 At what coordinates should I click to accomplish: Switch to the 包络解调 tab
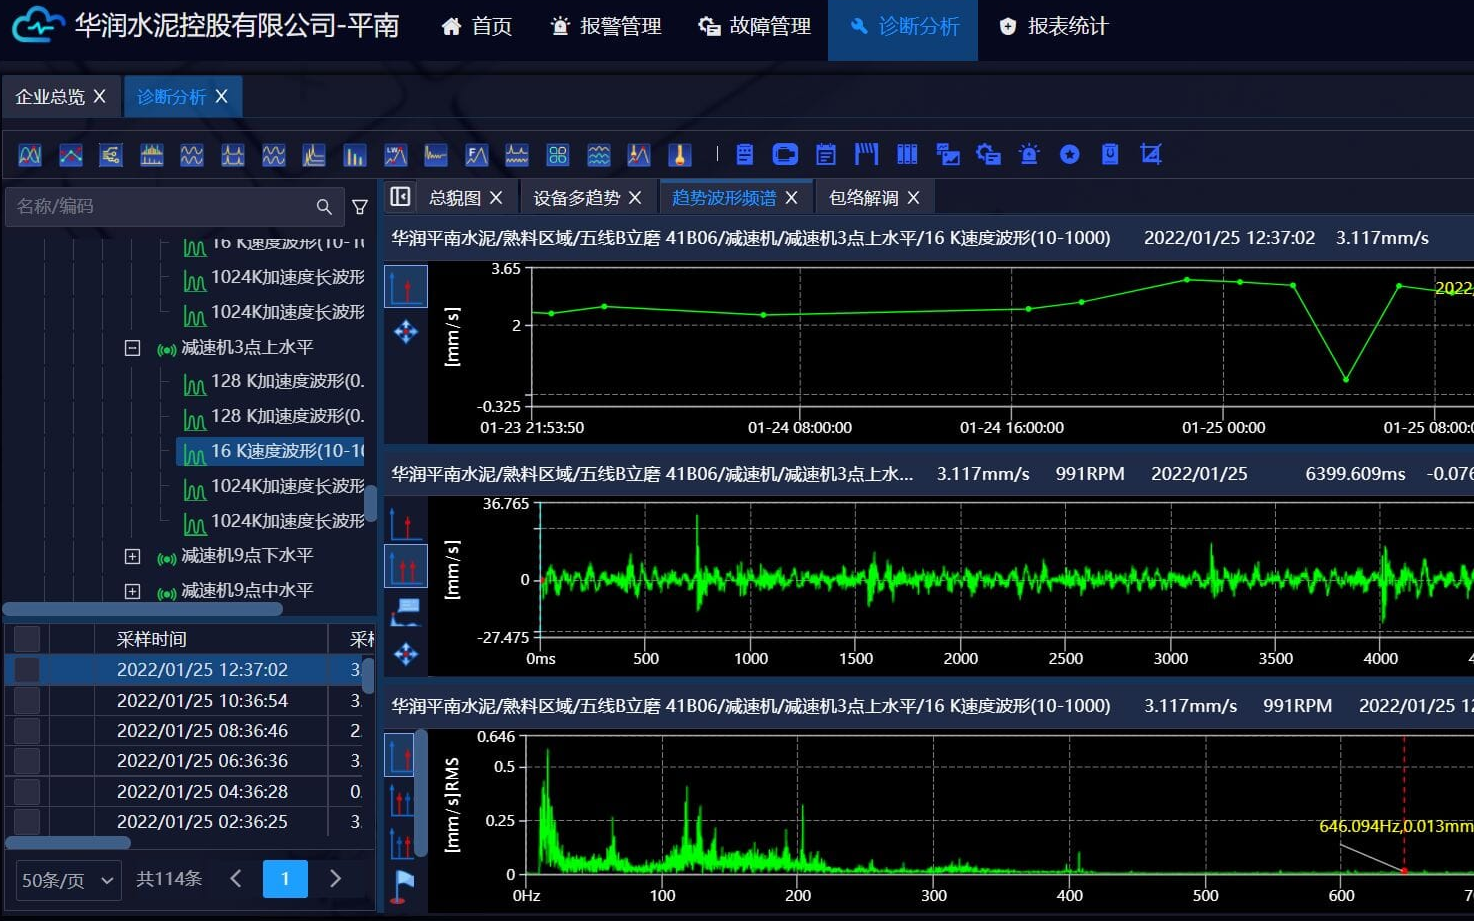tap(863, 198)
